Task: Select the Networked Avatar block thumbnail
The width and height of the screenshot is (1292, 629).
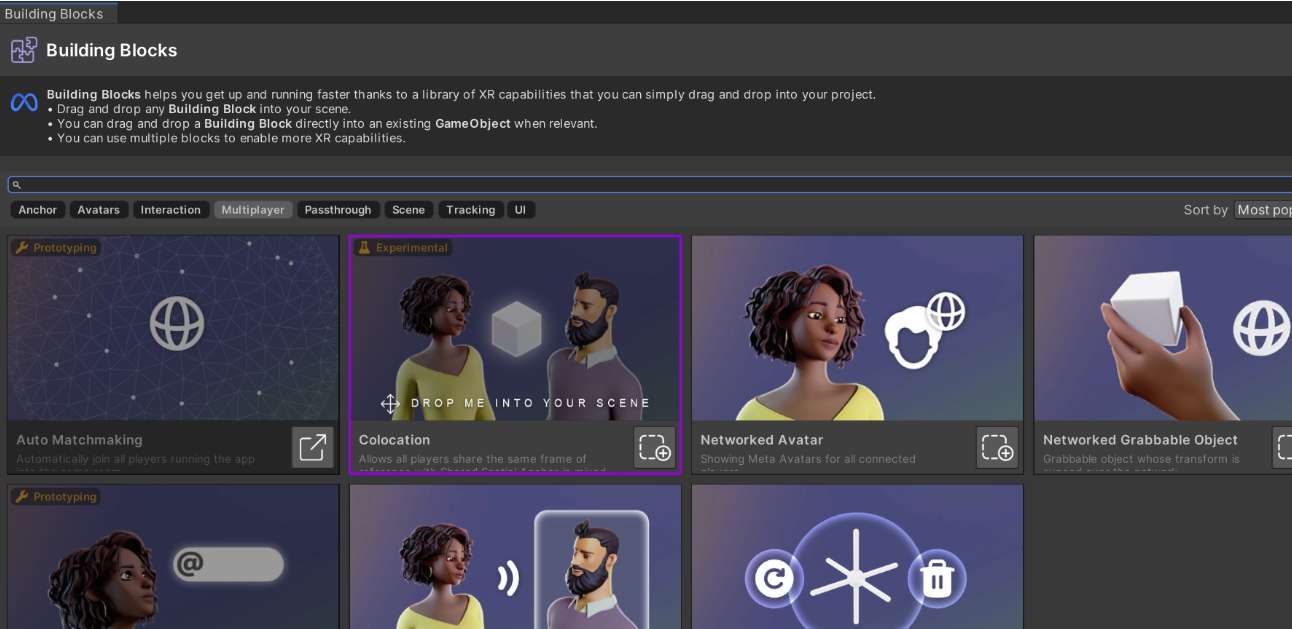Action: (x=857, y=328)
